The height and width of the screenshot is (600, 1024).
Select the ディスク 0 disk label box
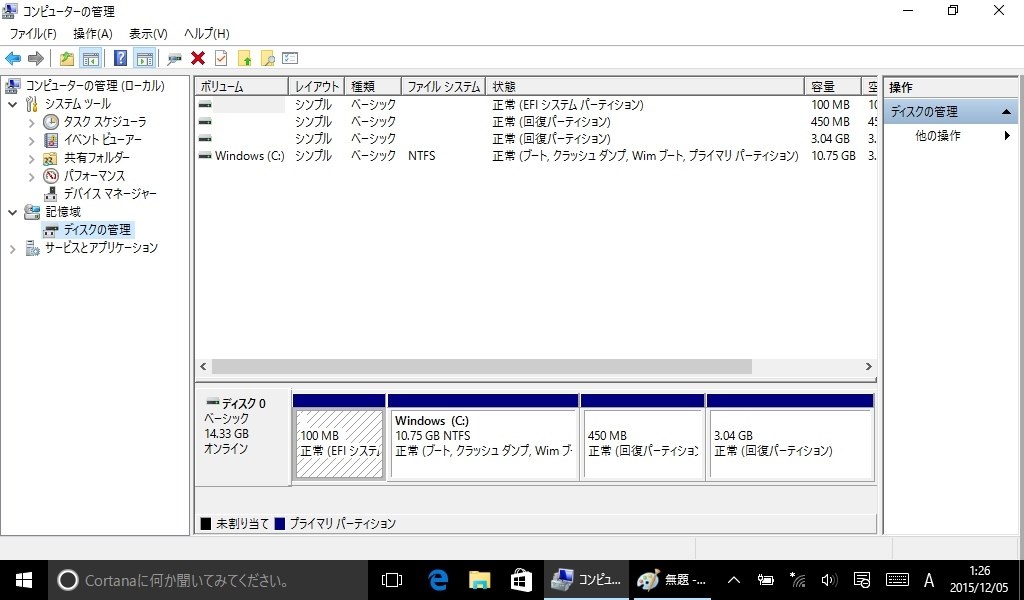[x=242, y=437]
